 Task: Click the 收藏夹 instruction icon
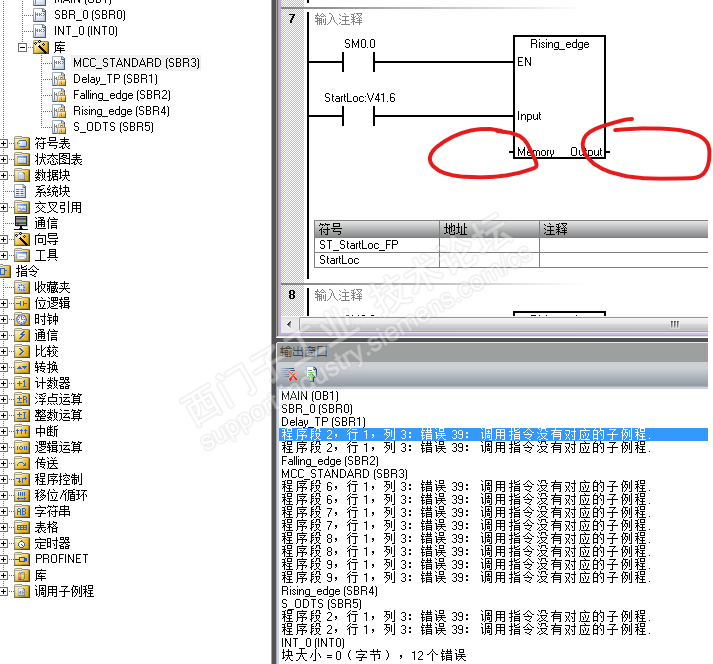(x=21, y=287)
